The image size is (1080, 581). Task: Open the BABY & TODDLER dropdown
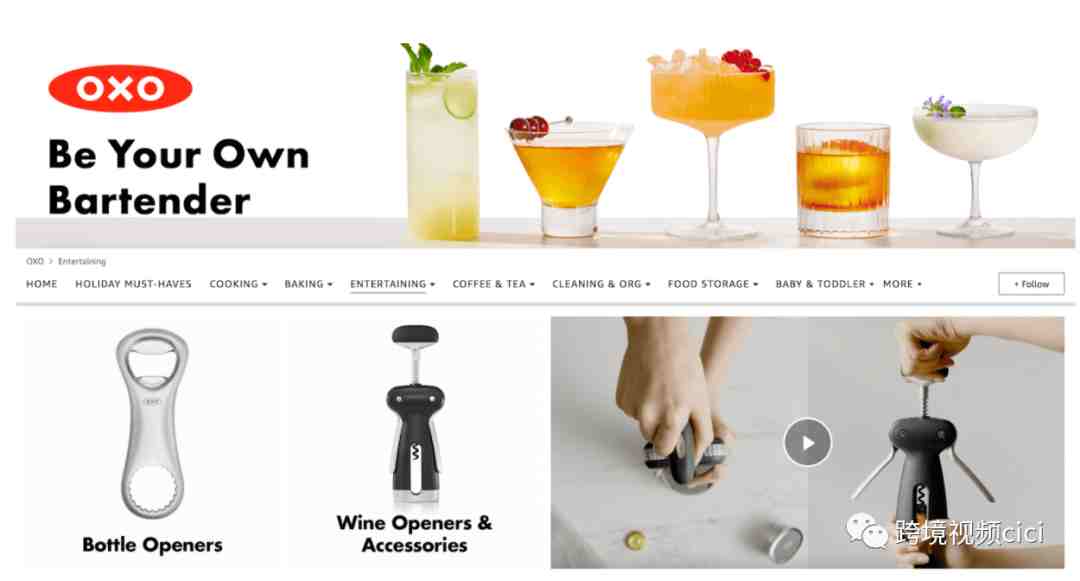[x=824, y=284]
